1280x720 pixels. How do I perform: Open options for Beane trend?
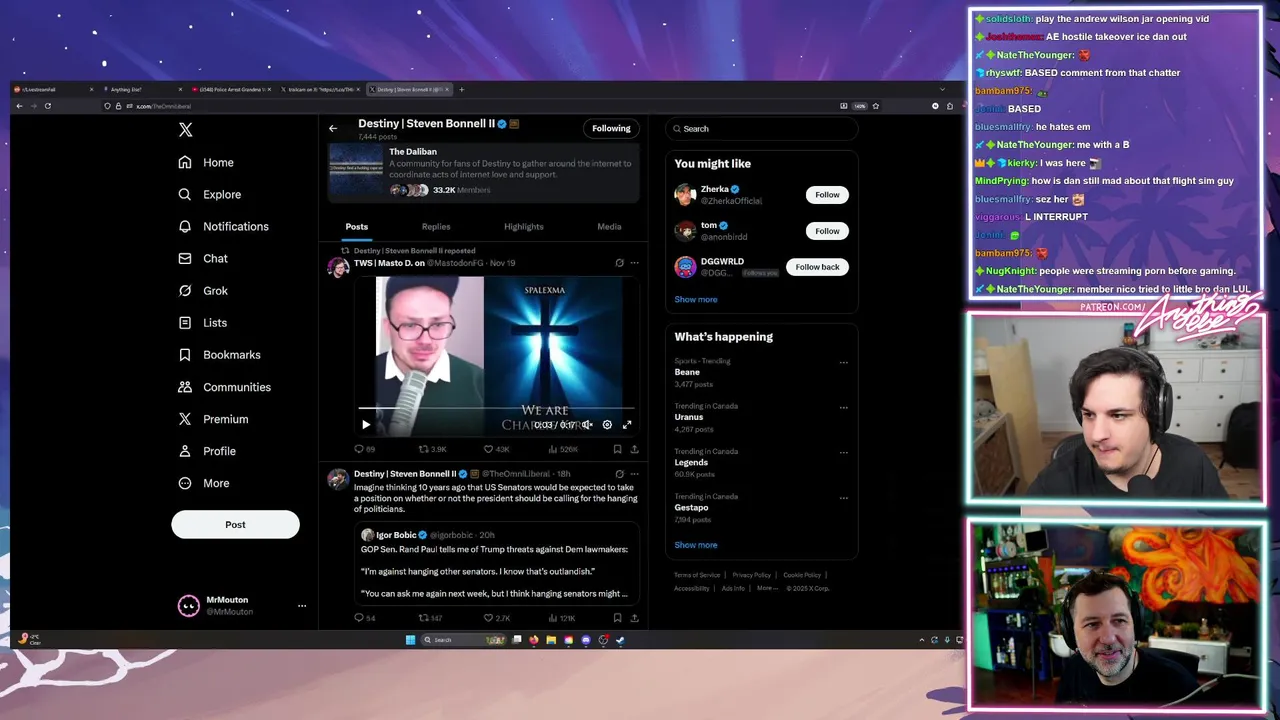tap(843, 363)
